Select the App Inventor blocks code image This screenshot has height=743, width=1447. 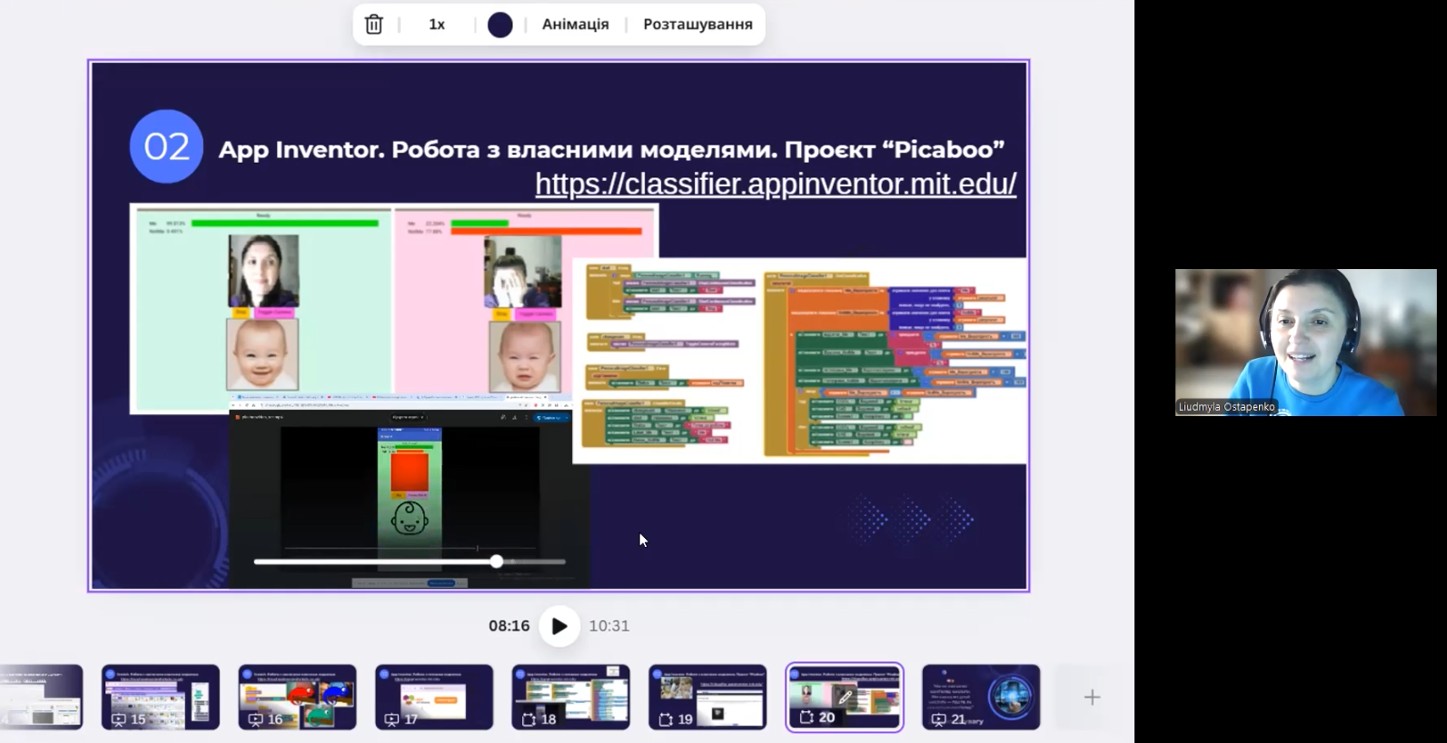click(800, 361)
